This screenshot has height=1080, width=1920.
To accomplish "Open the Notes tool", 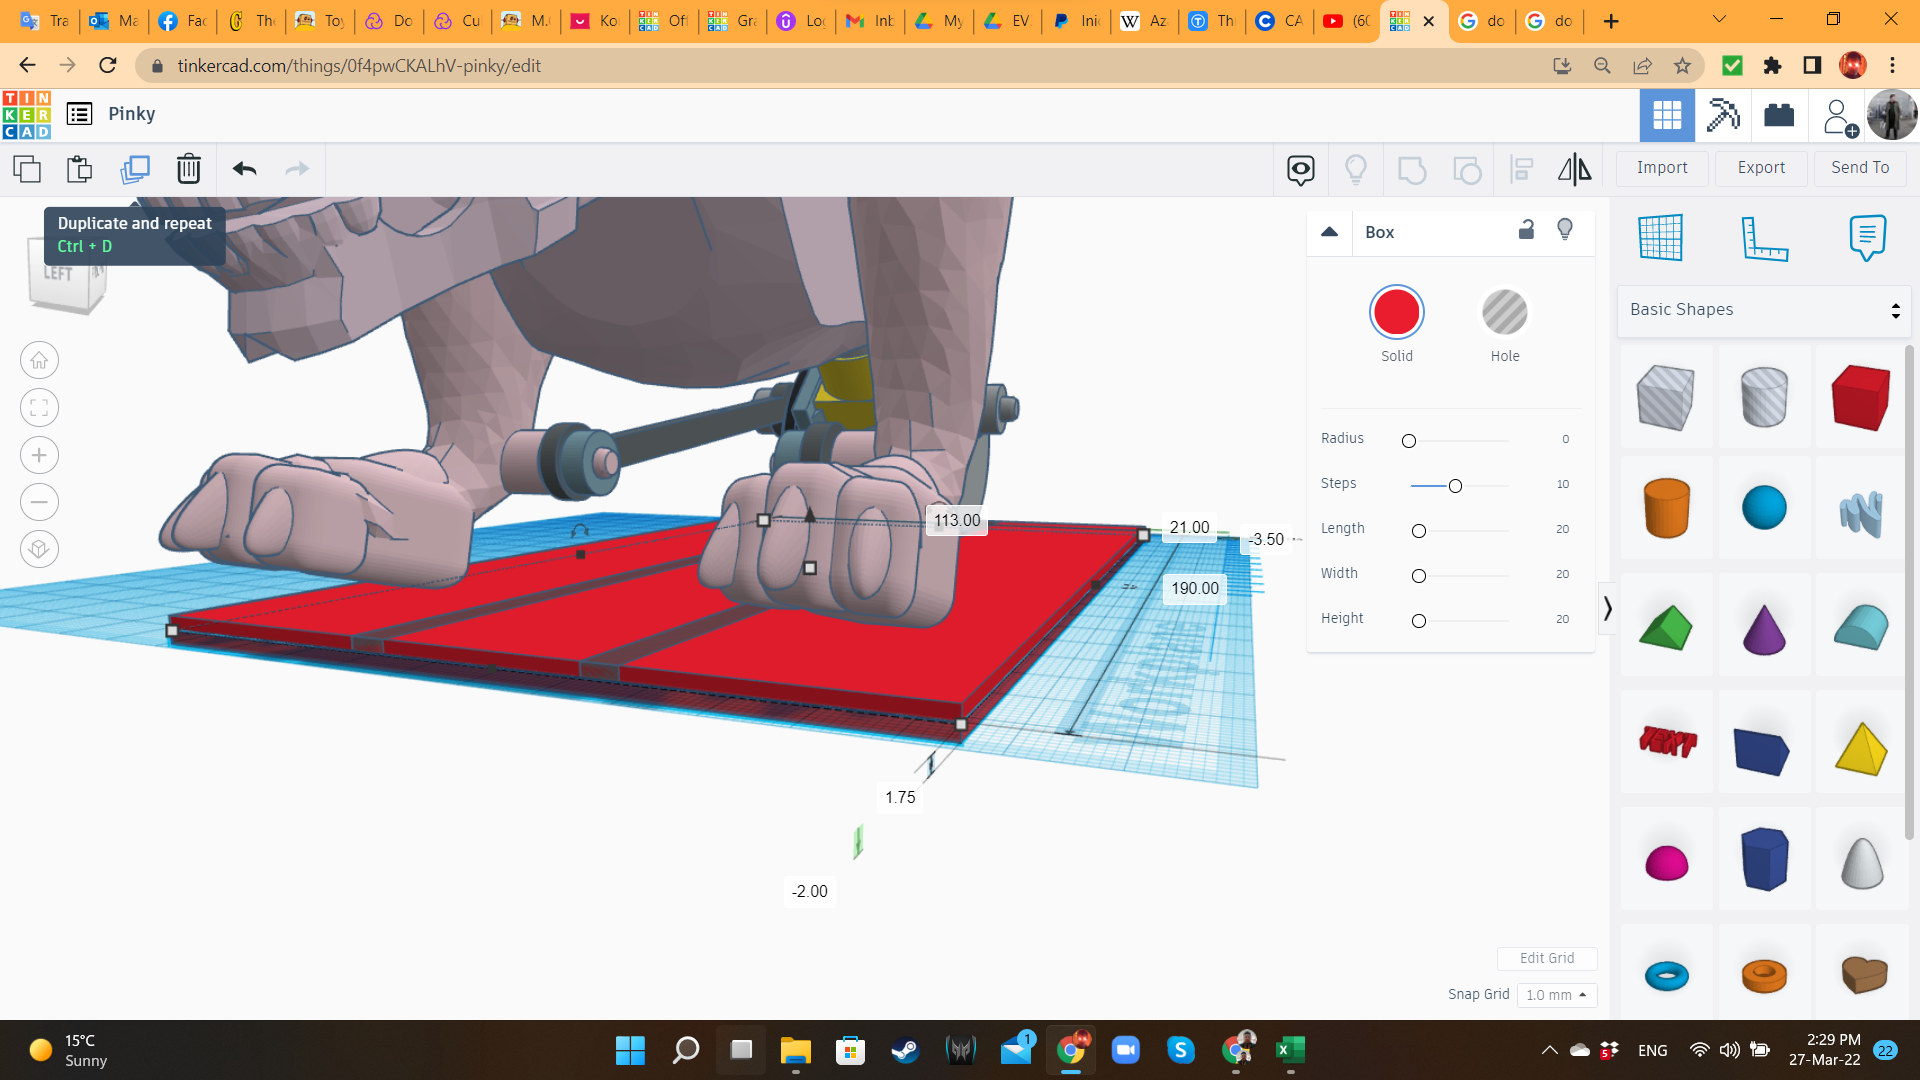I will 1866,238.
